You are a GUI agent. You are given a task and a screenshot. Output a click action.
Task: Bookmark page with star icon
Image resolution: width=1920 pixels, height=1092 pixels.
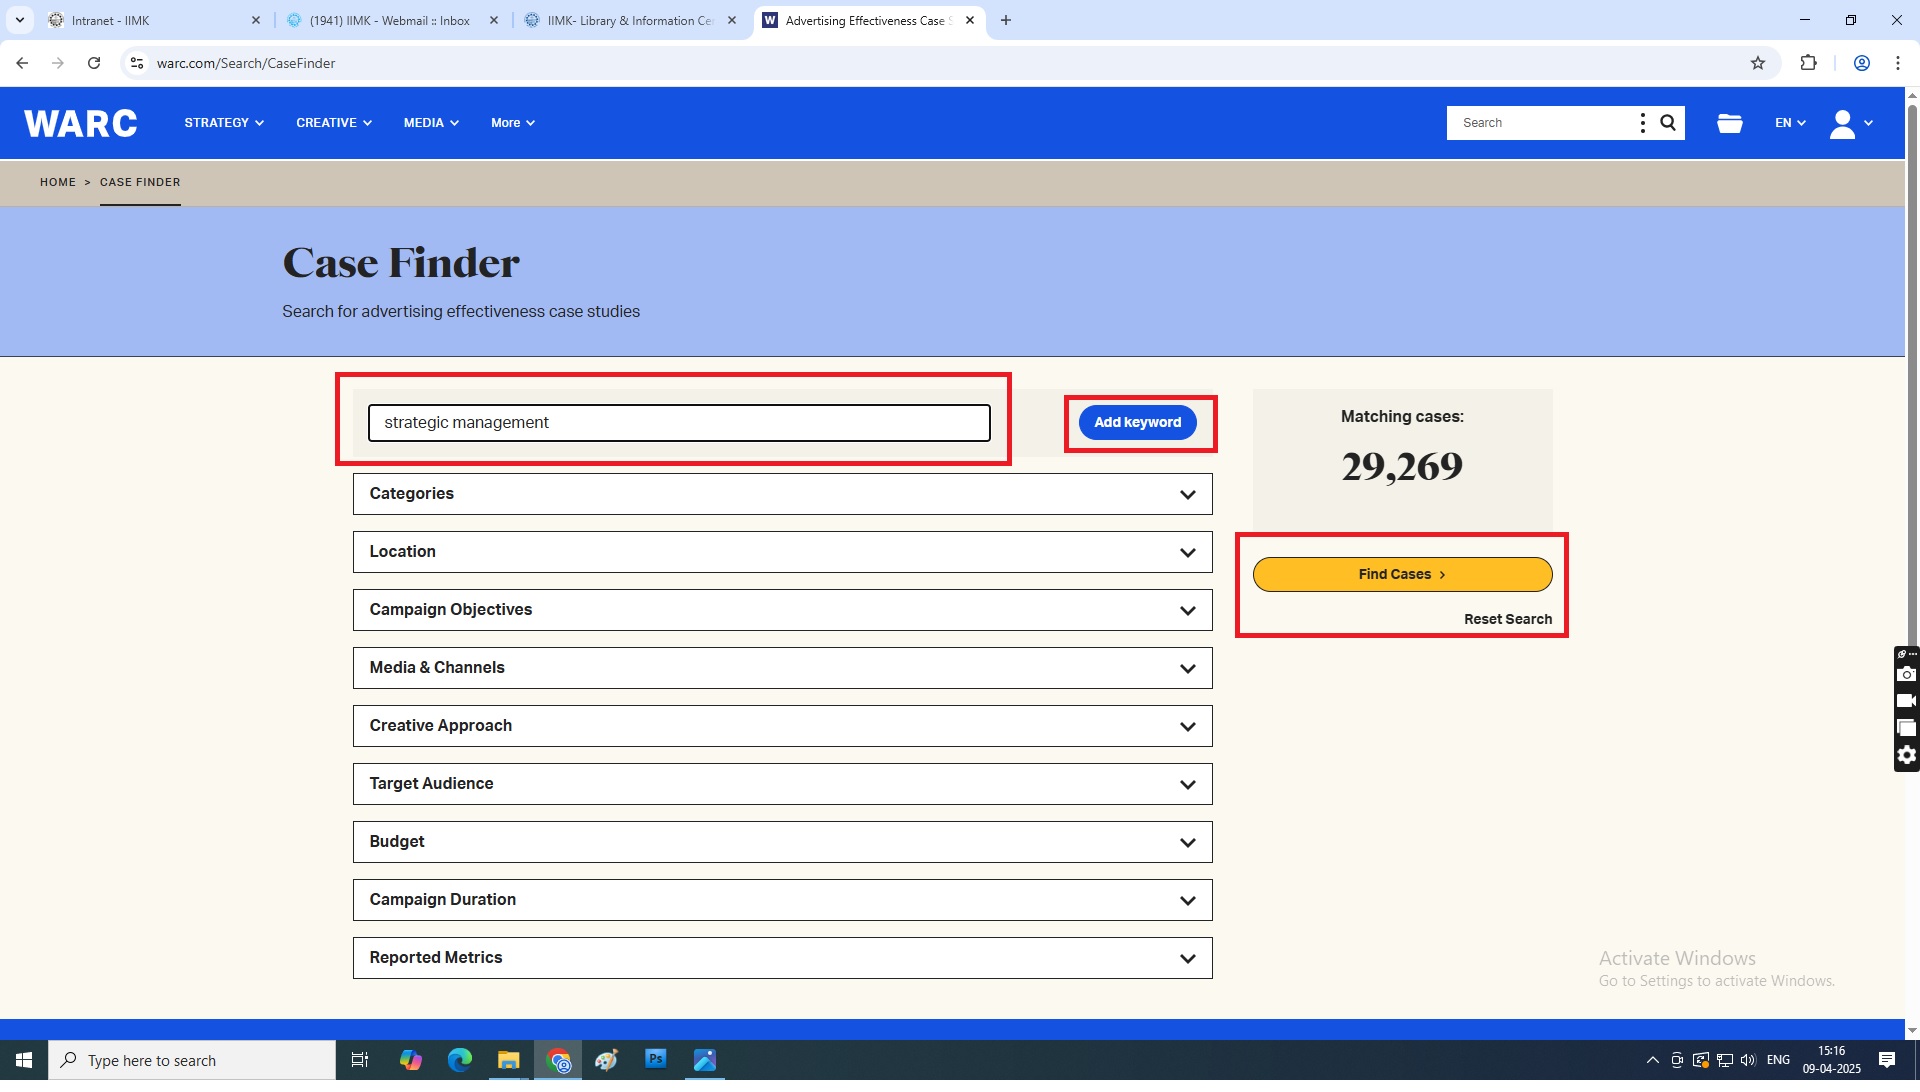point(1758,63)
